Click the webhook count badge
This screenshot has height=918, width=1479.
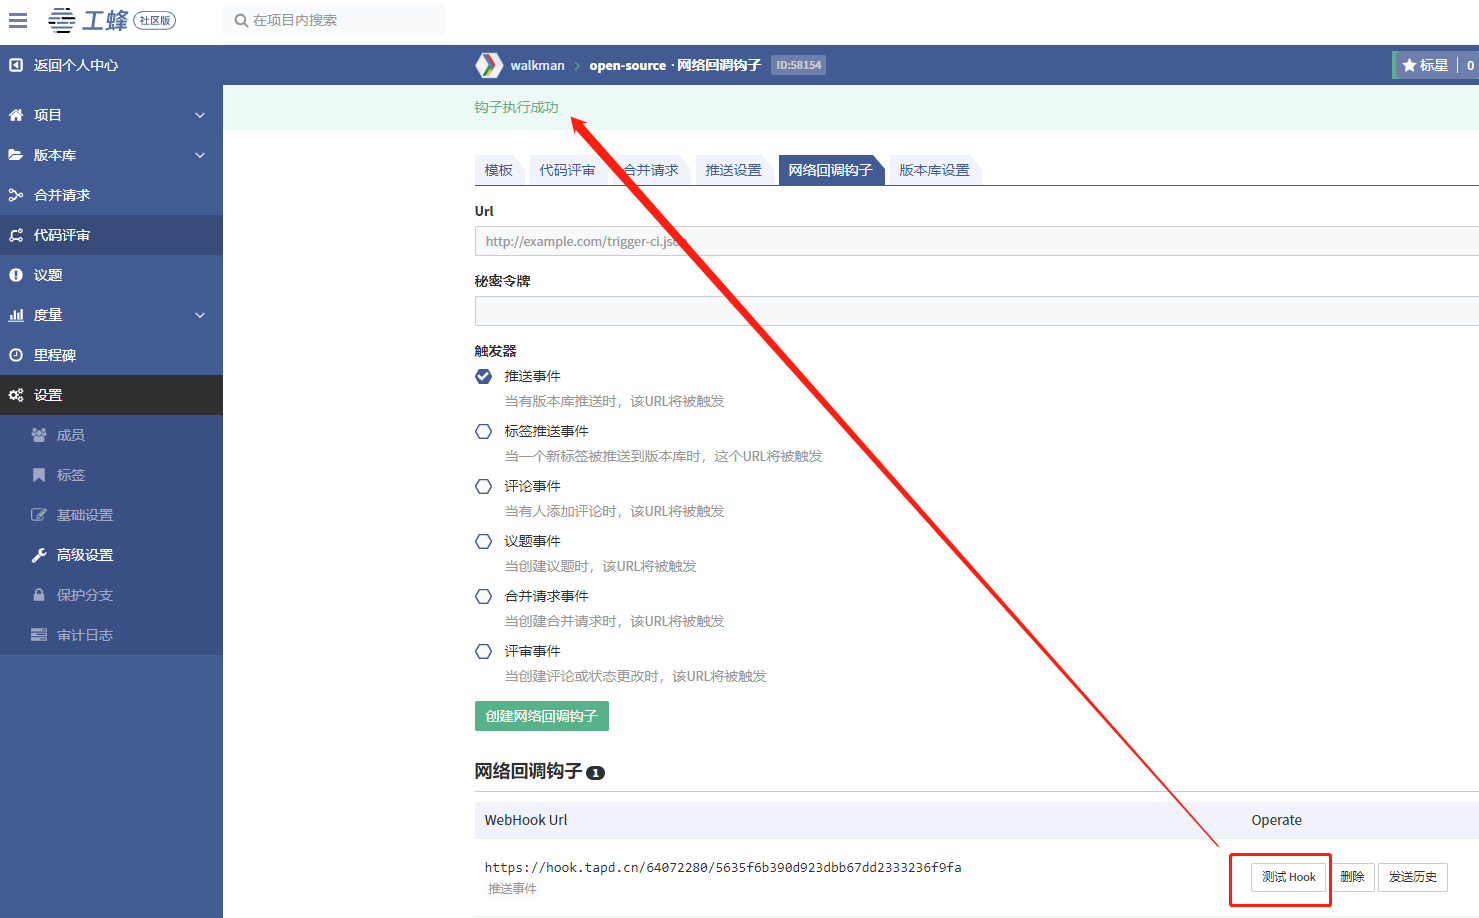click(595, 773)
